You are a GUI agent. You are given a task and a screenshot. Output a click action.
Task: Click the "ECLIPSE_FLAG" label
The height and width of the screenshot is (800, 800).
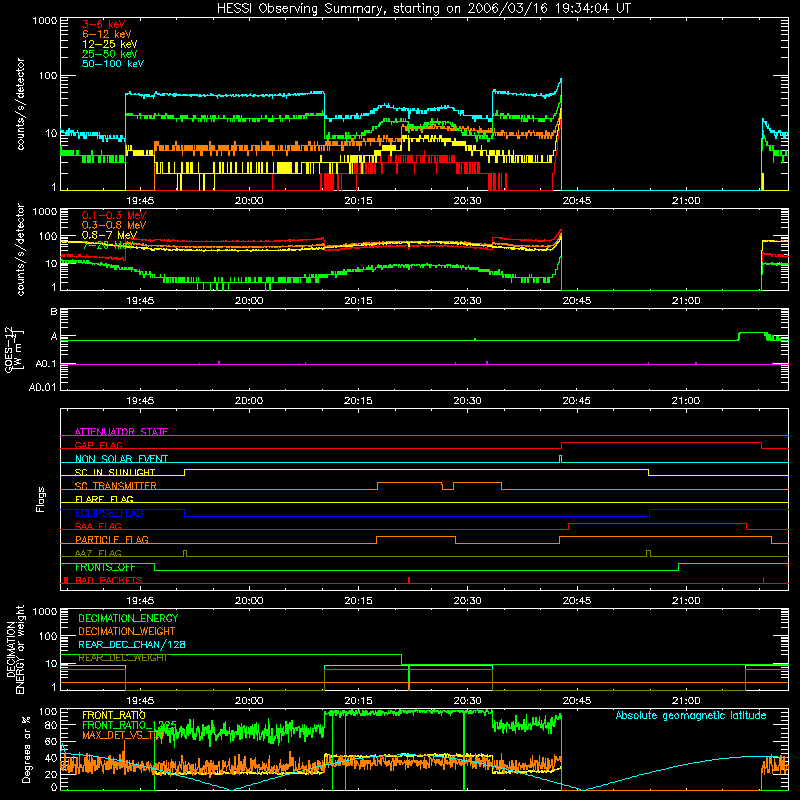point(109,513)
